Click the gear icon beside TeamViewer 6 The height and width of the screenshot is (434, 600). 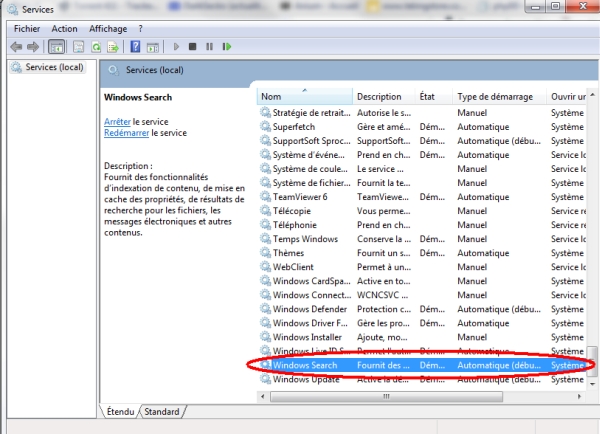coord(265,197)
